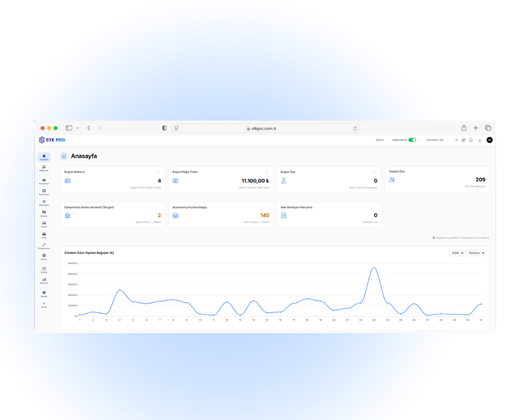Open the Anasayfa home sidebar icon

tap(44, 157)
